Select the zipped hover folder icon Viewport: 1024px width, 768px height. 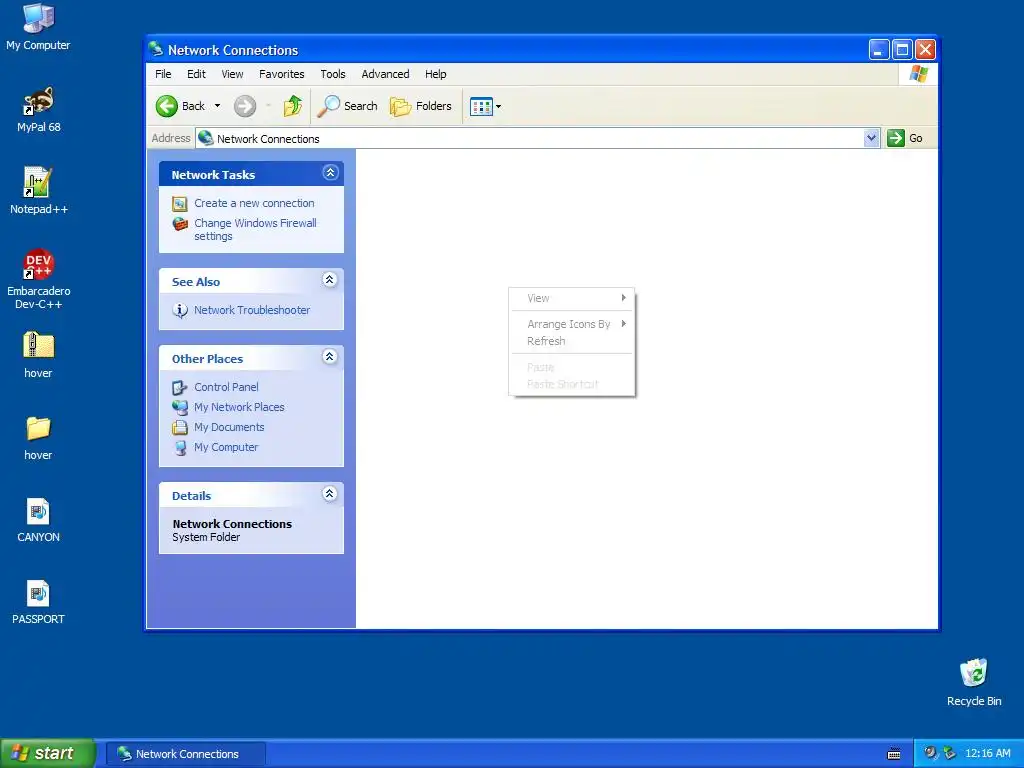pos(39,355)
